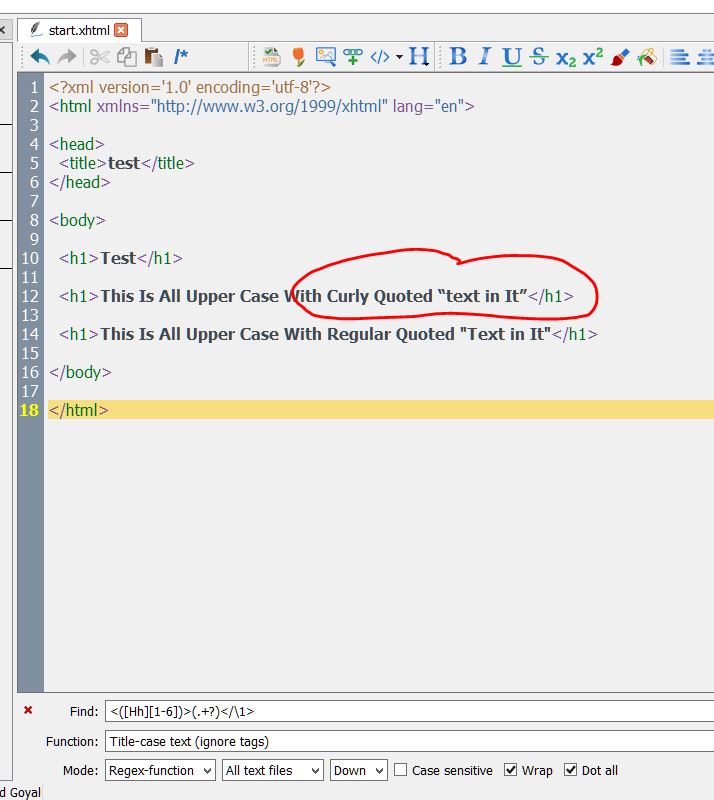Viewport: 714px width, 800px height.
Task: Click the orange tulip toolbar icon
Action: coord(299,57)
